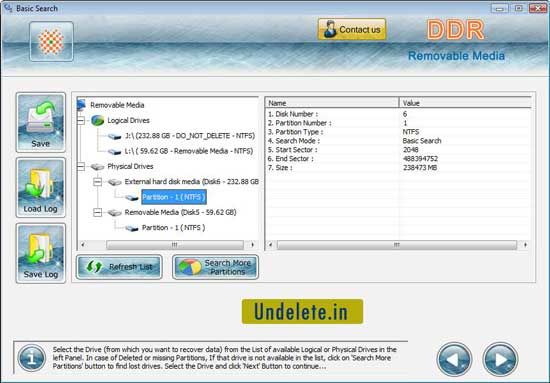Click the Name column header

pyautogui.click(x=331, y=103)
